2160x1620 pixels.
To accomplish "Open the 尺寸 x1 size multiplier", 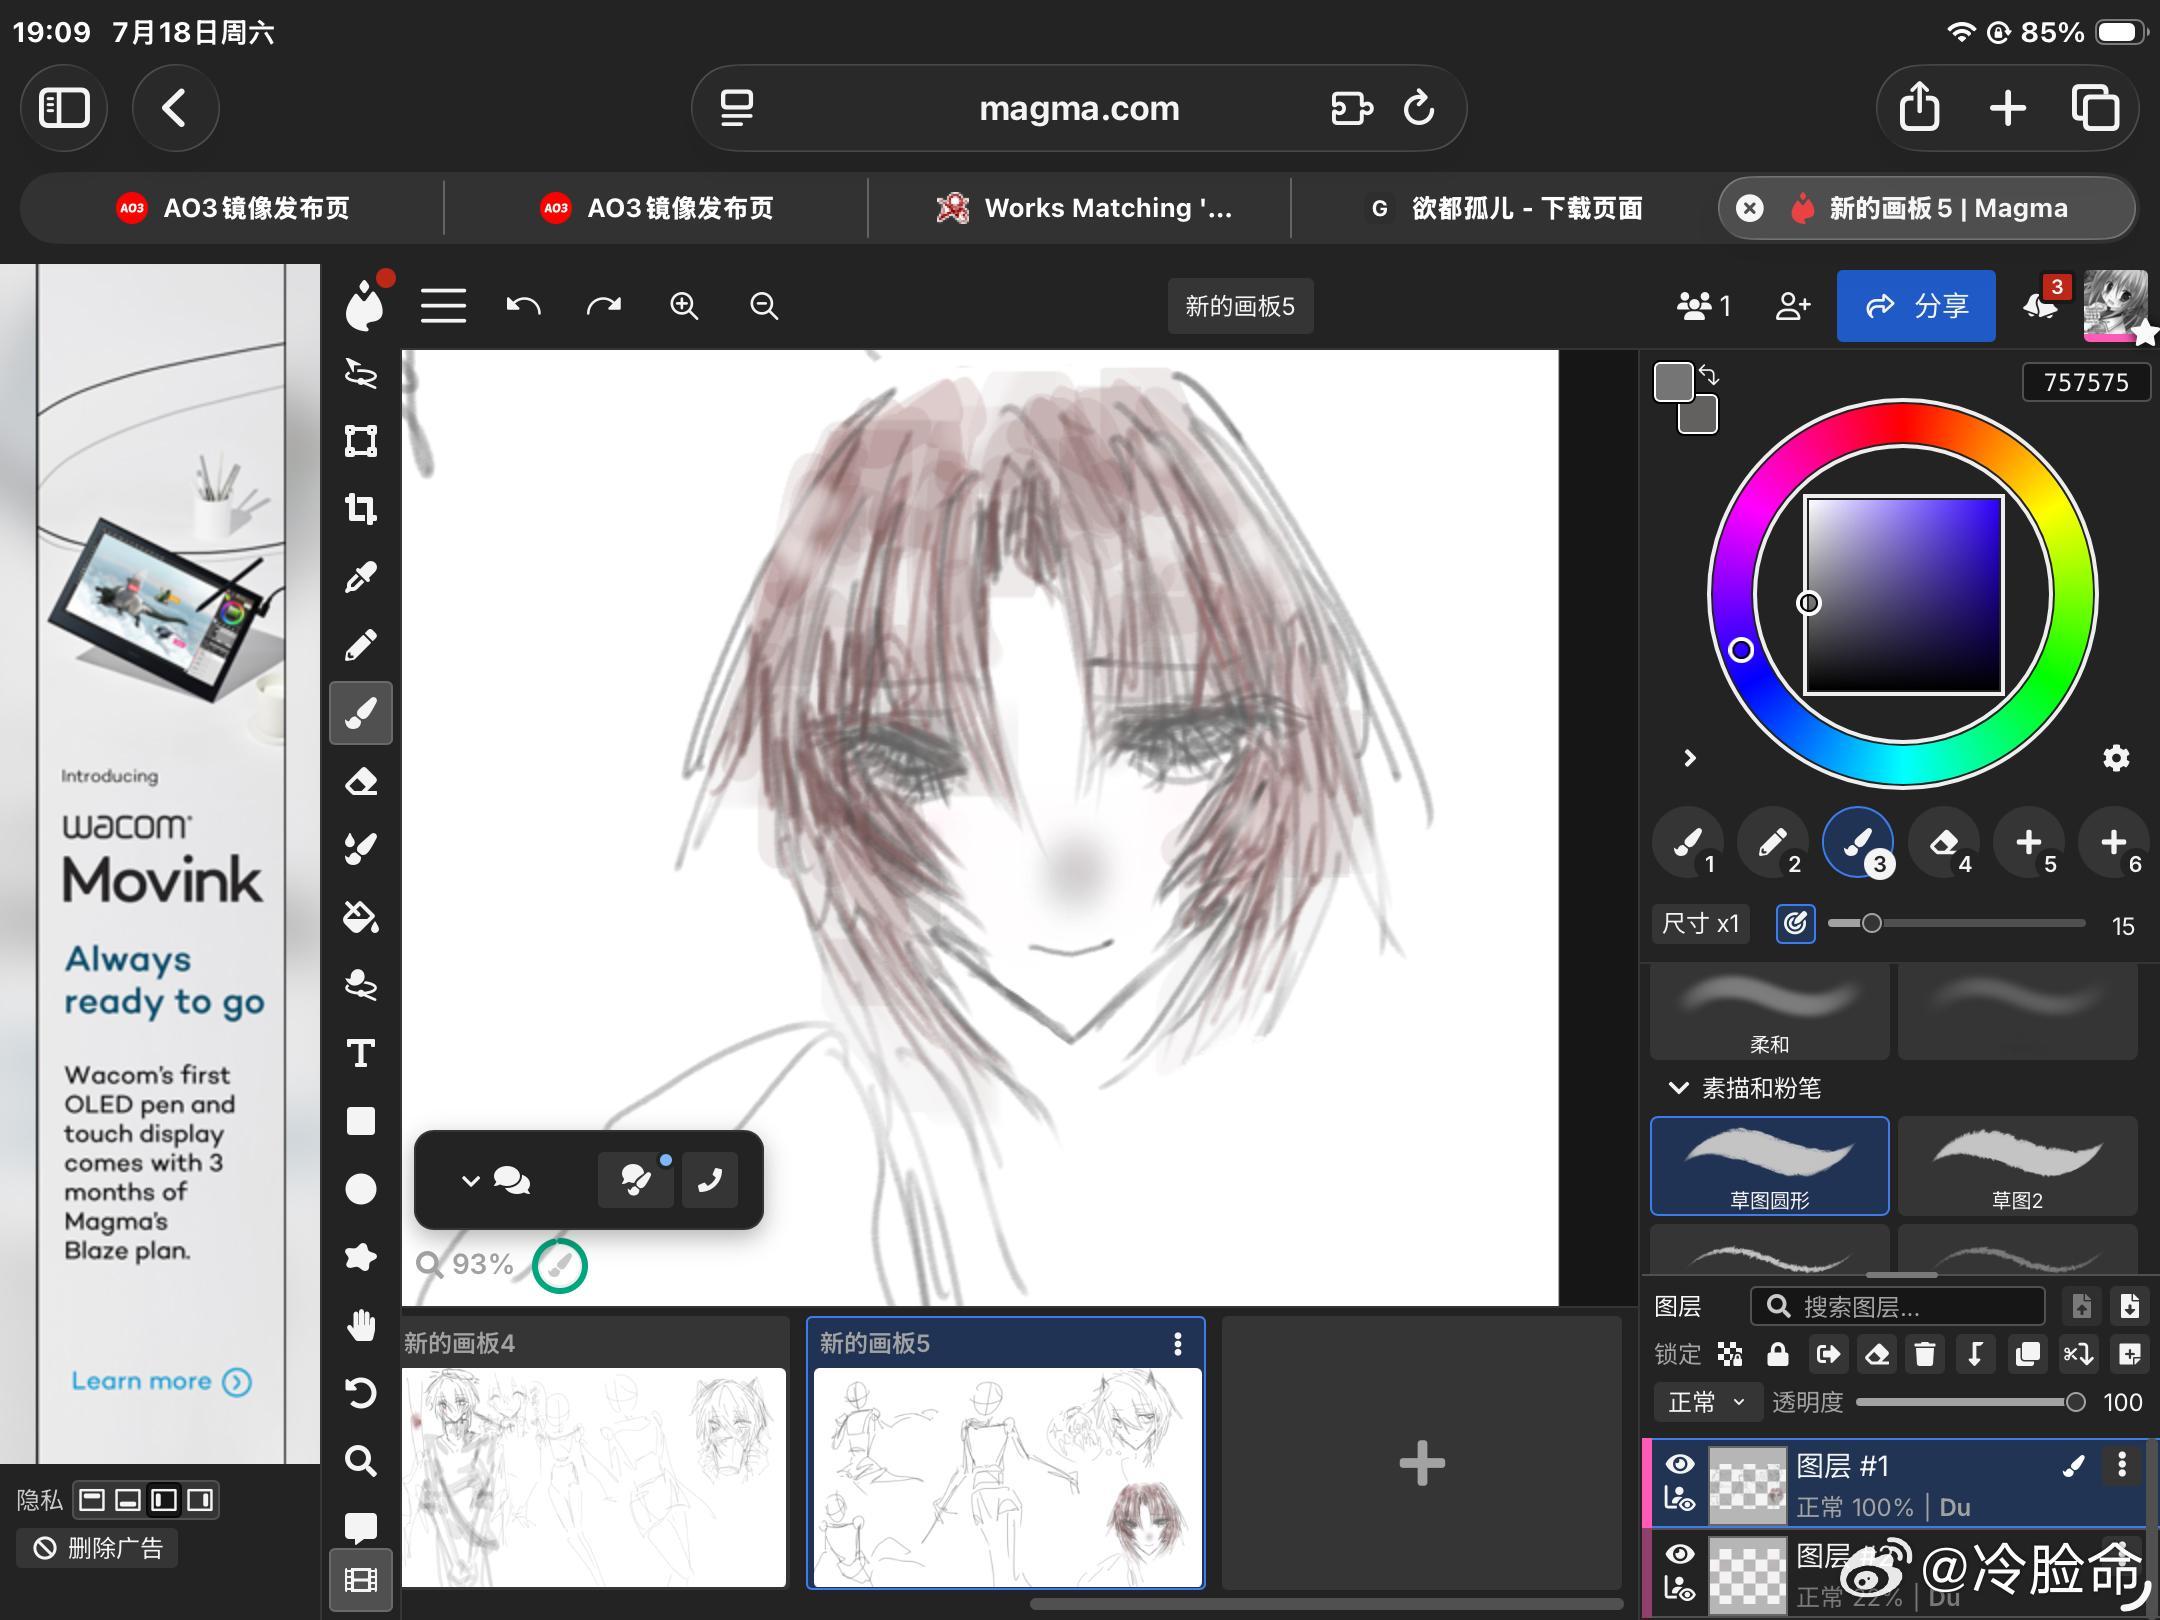I will [x=1701, y=923].
